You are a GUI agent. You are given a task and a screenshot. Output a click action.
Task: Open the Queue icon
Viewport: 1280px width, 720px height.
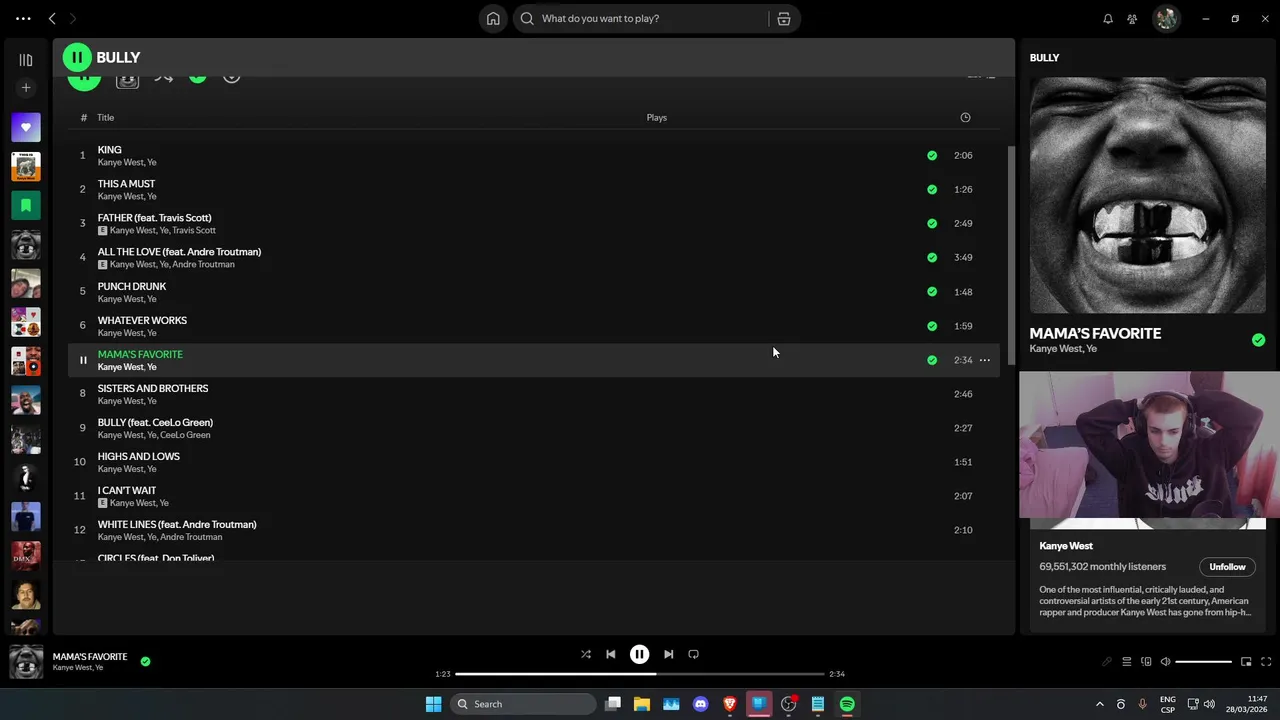point(1126,662)
